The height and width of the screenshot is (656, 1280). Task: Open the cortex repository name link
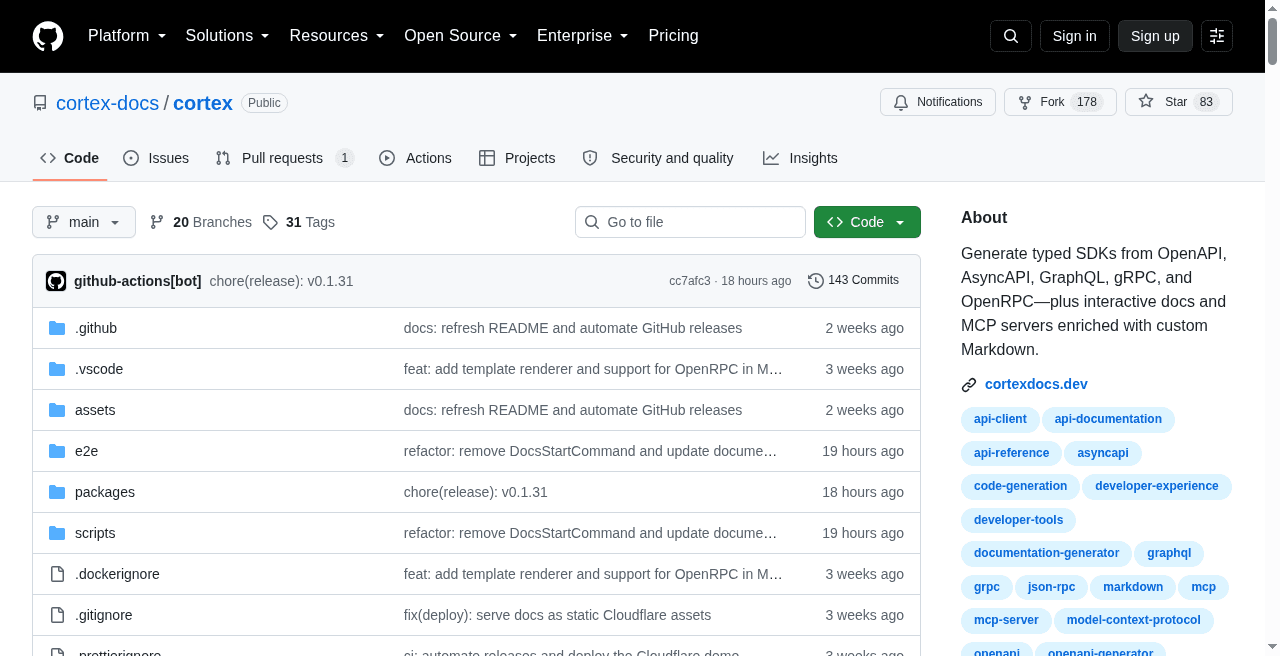pos(203,103)
